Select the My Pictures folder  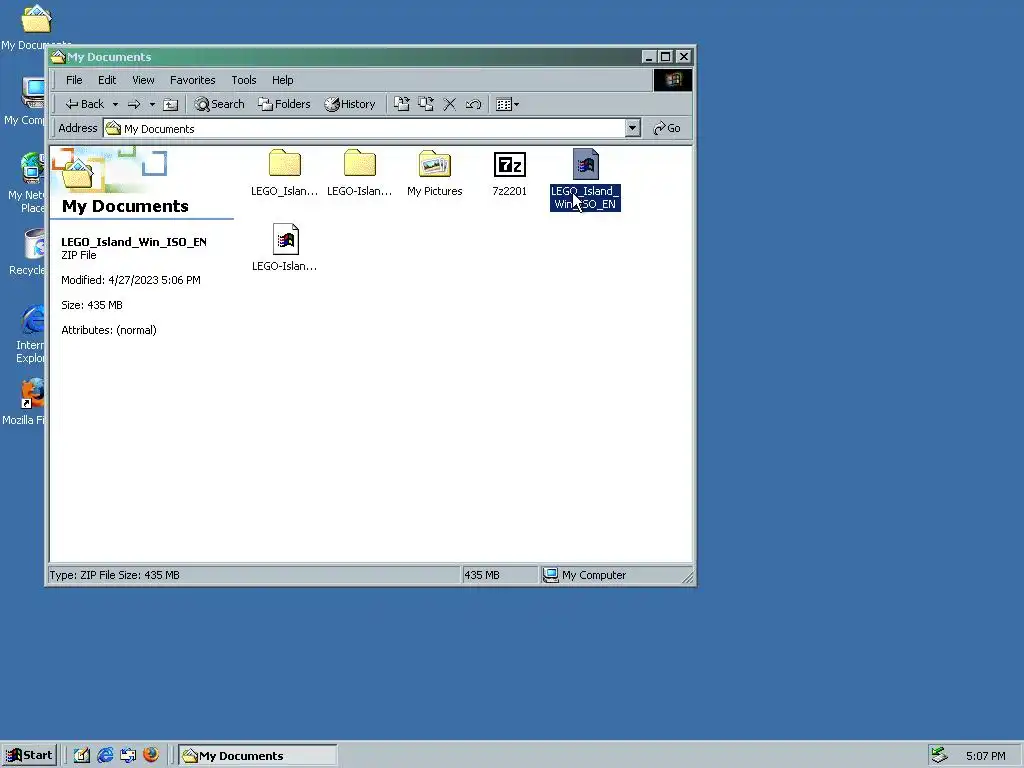(434, 173)
